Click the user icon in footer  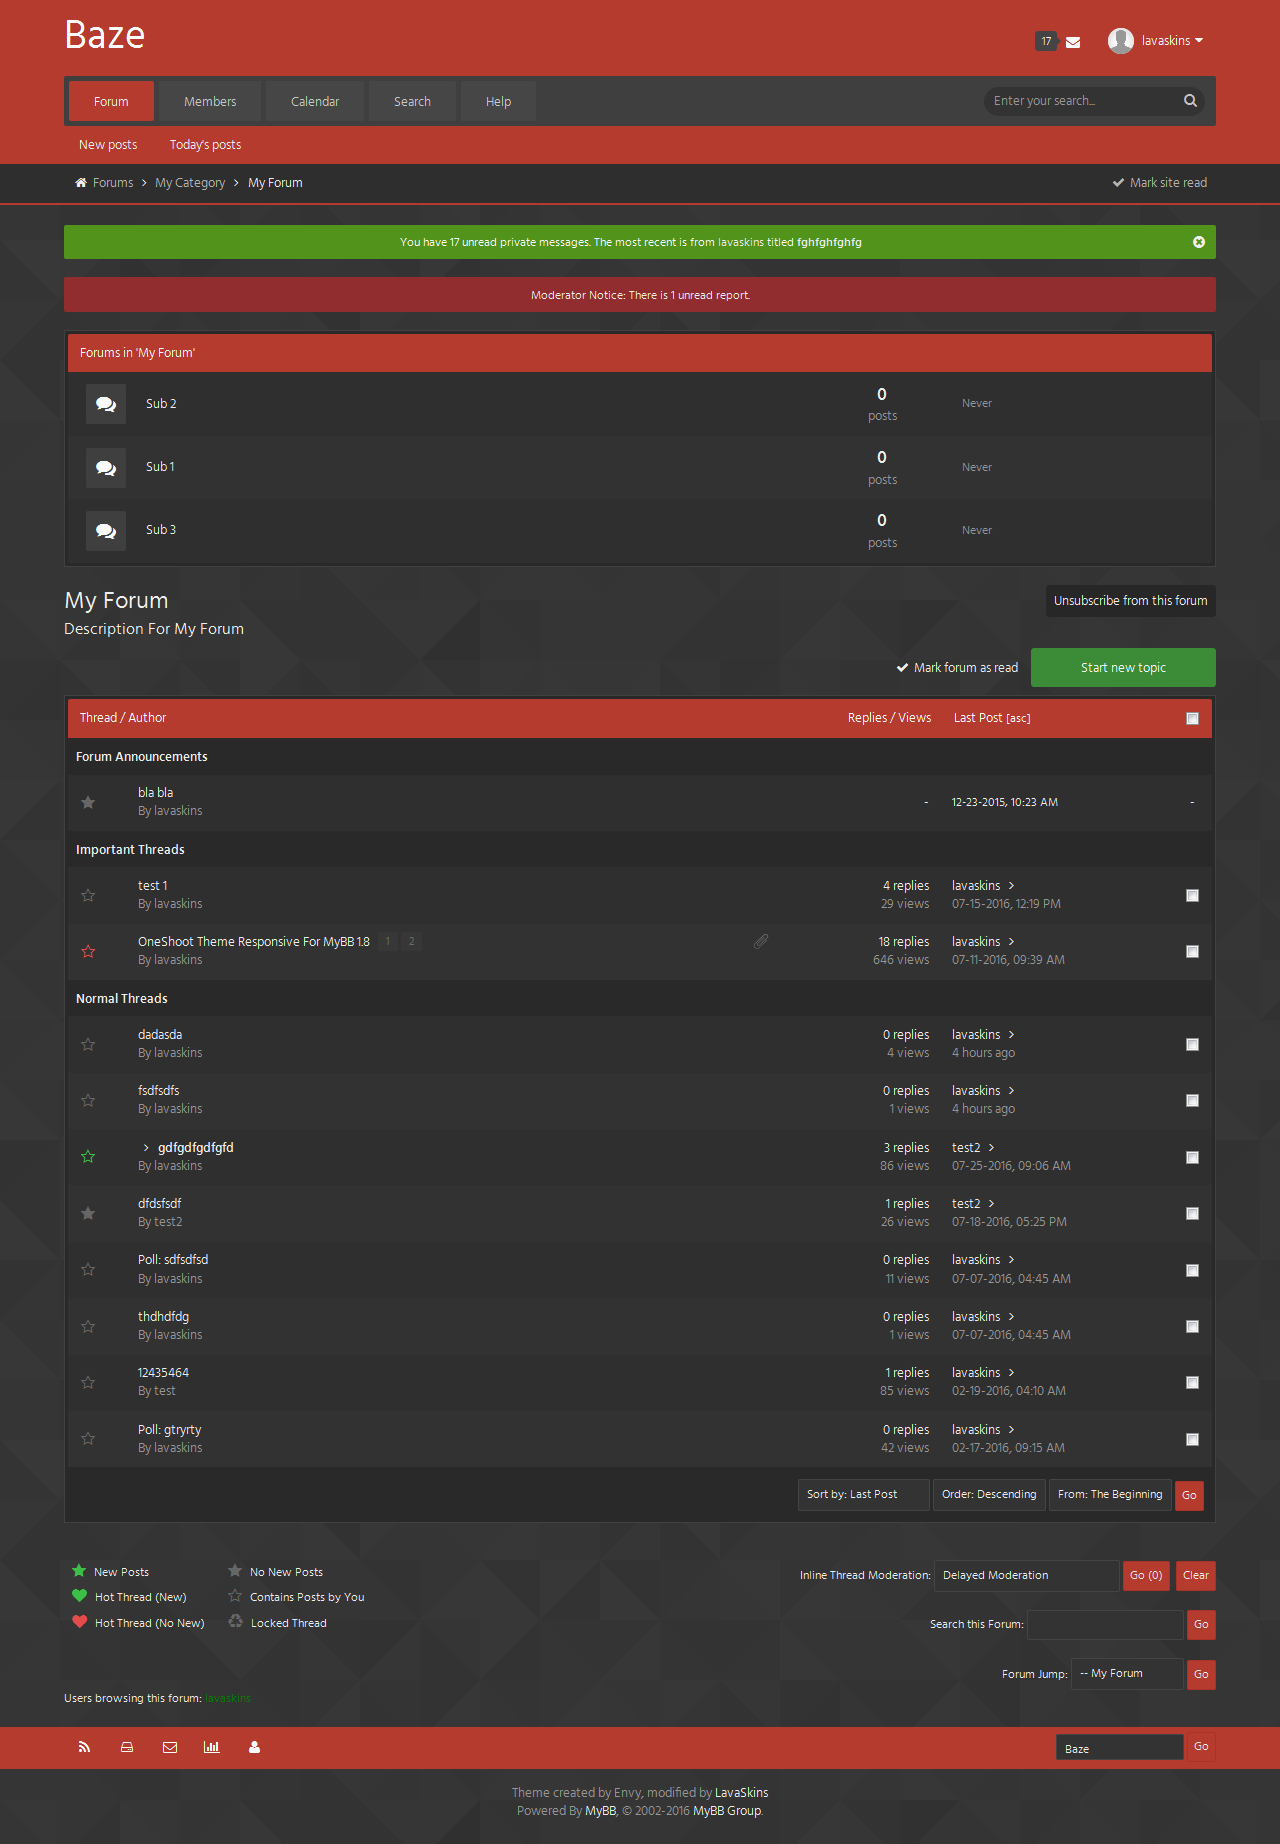tap(255, 1747)
